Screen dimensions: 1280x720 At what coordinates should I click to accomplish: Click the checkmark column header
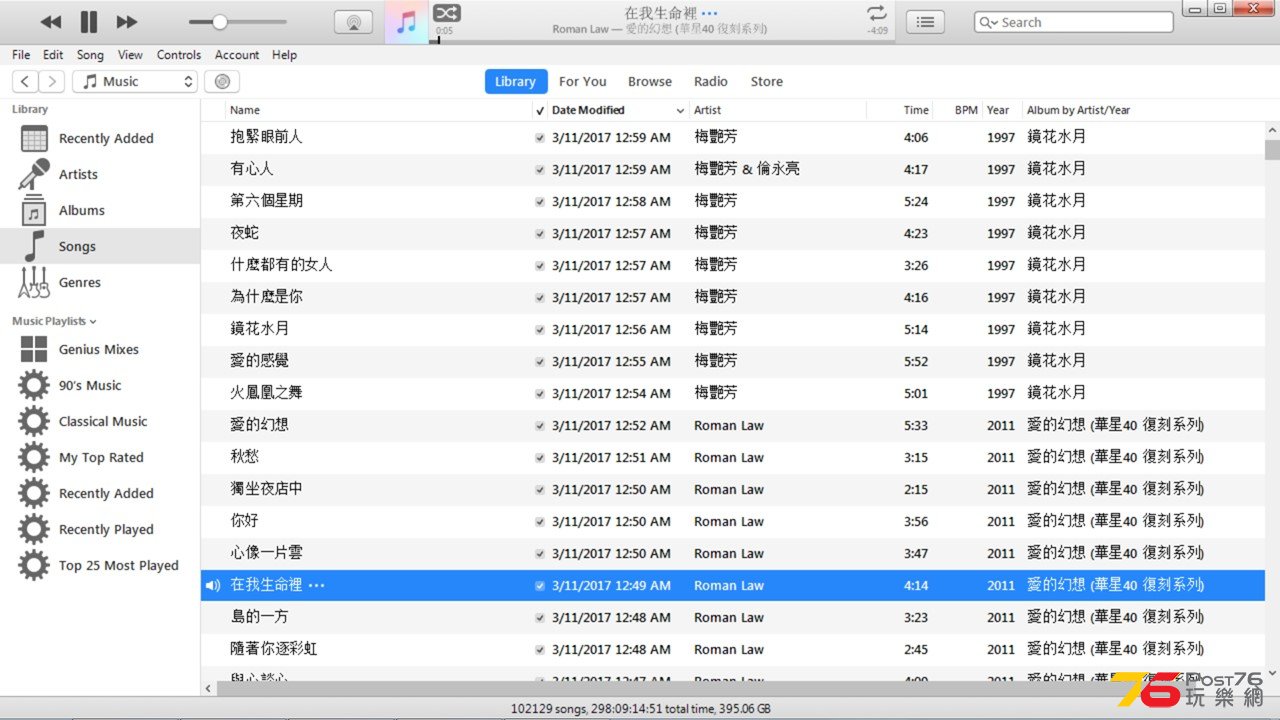(540, 110)
